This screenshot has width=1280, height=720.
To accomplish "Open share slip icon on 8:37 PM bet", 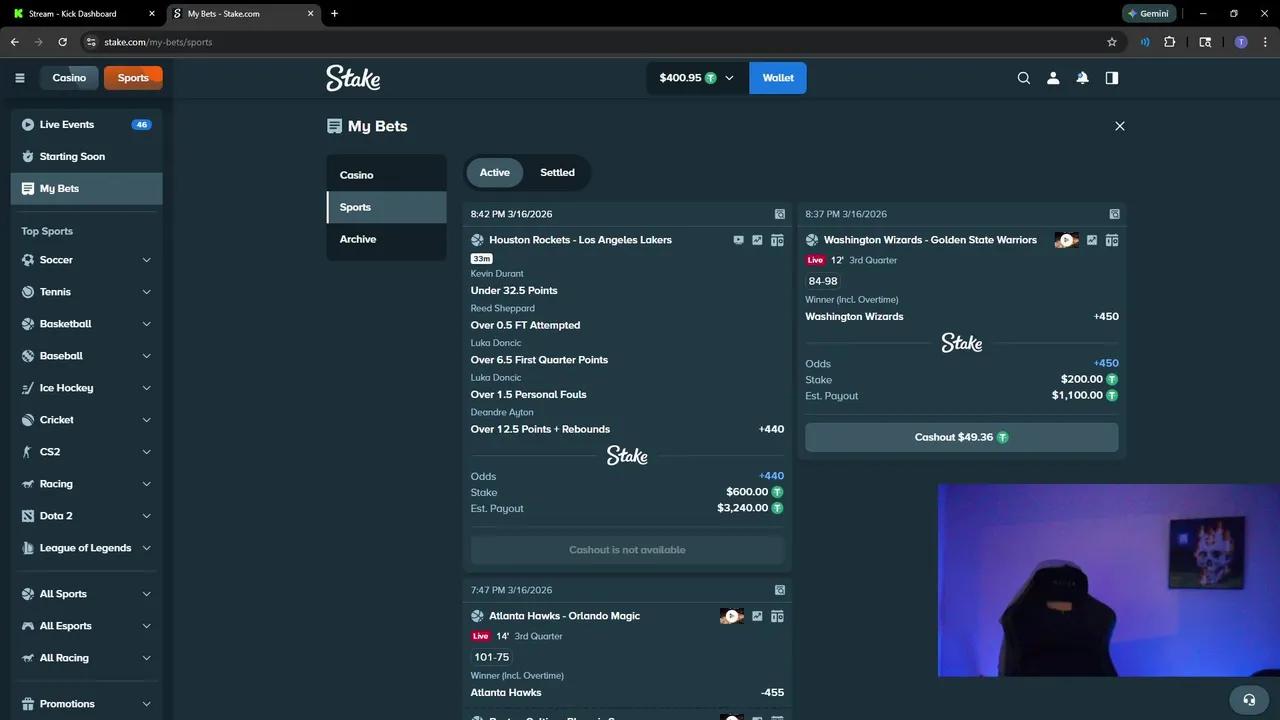I will (1115, 214).
